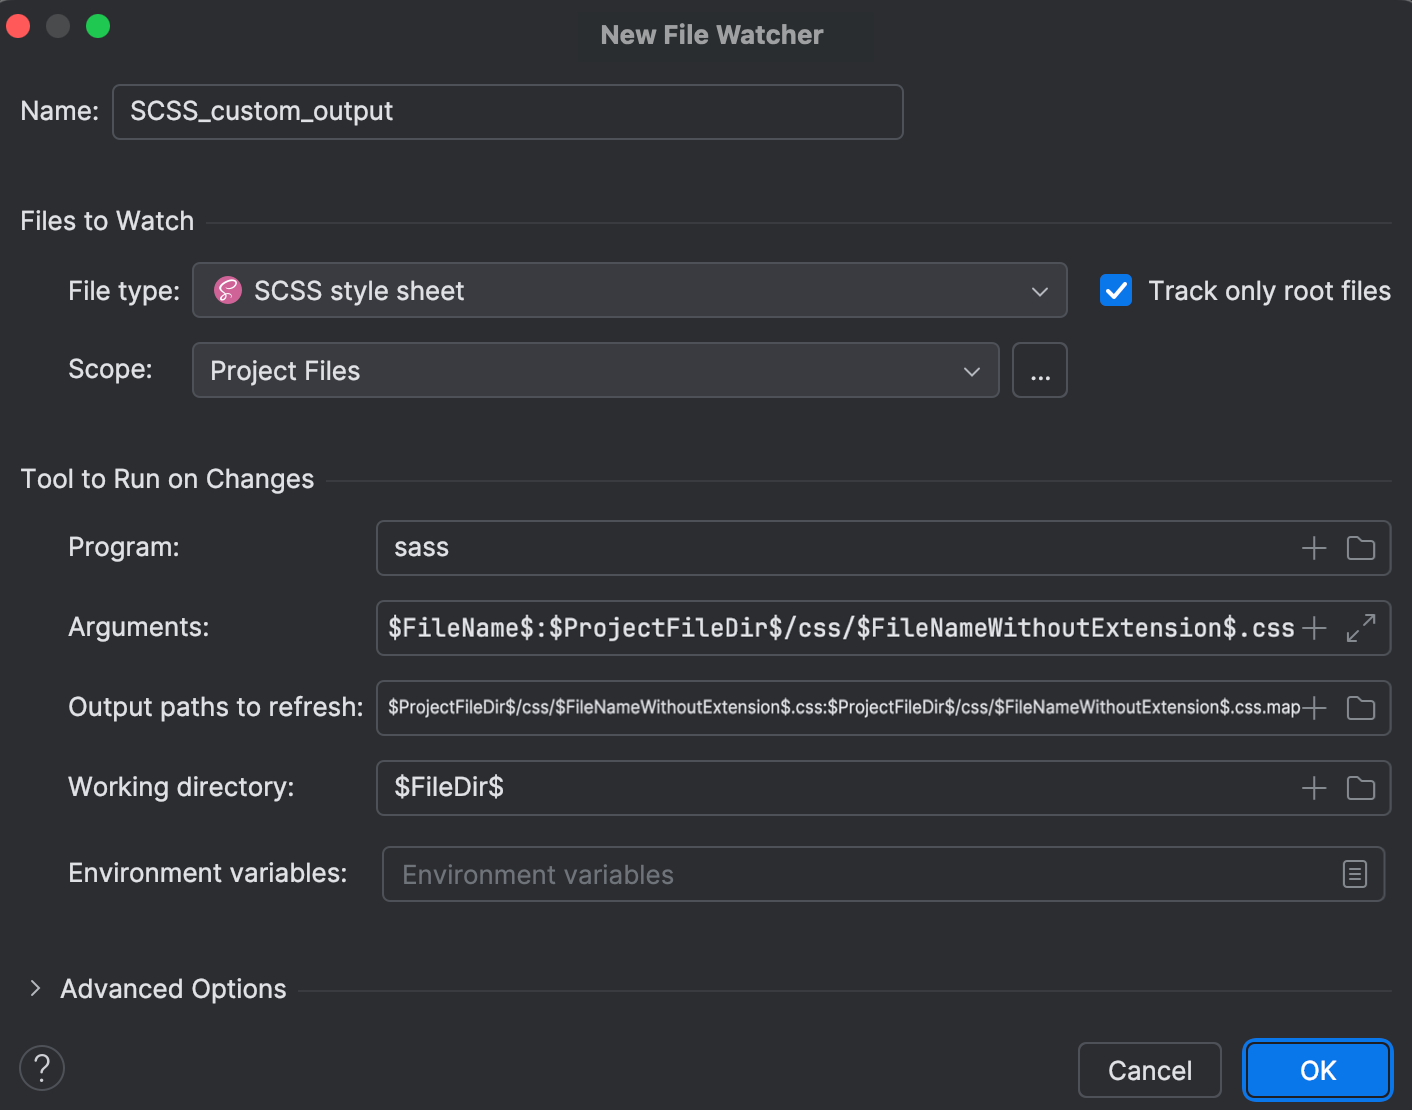The width and height of the screenshot is (1412, 1110).
Task: Insert a macro into the Arguments field
Action: click(1313, 628)
